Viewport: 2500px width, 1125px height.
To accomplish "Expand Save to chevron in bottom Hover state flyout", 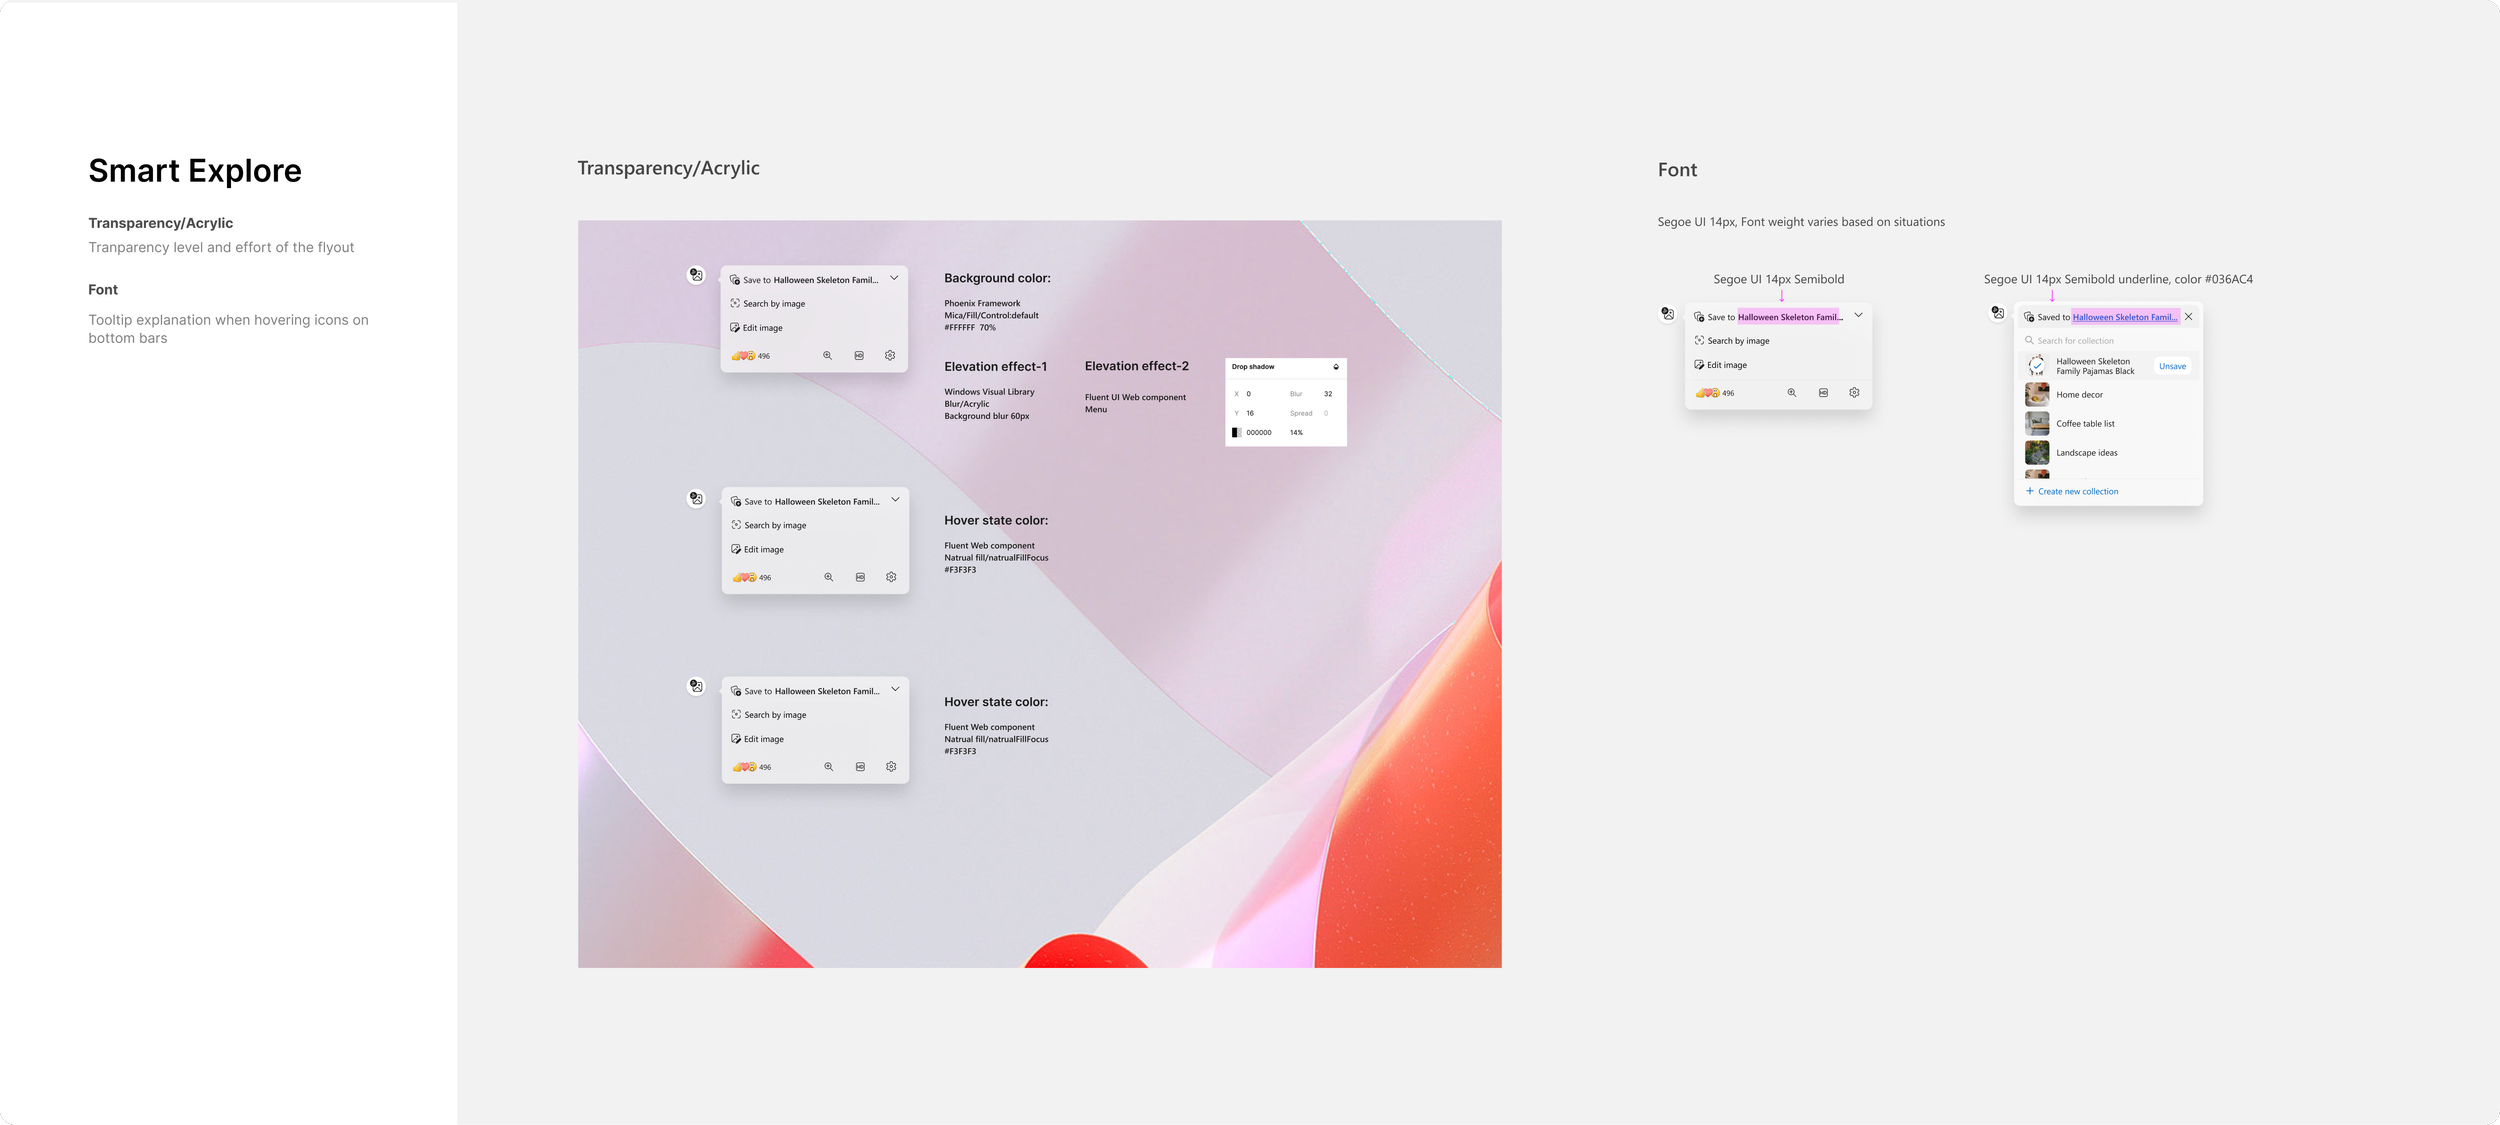I will click(x=895, y=689).
